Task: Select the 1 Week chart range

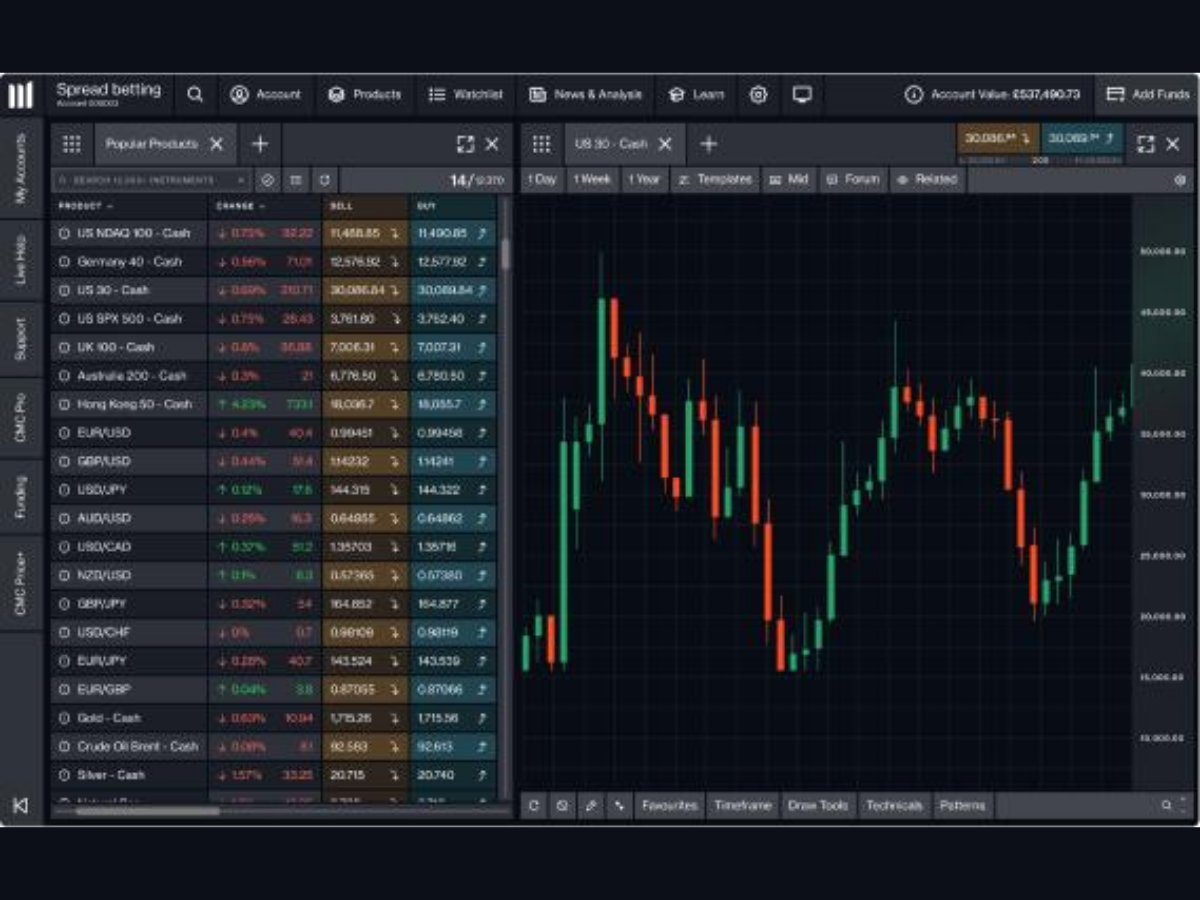Action: [591, 180]
